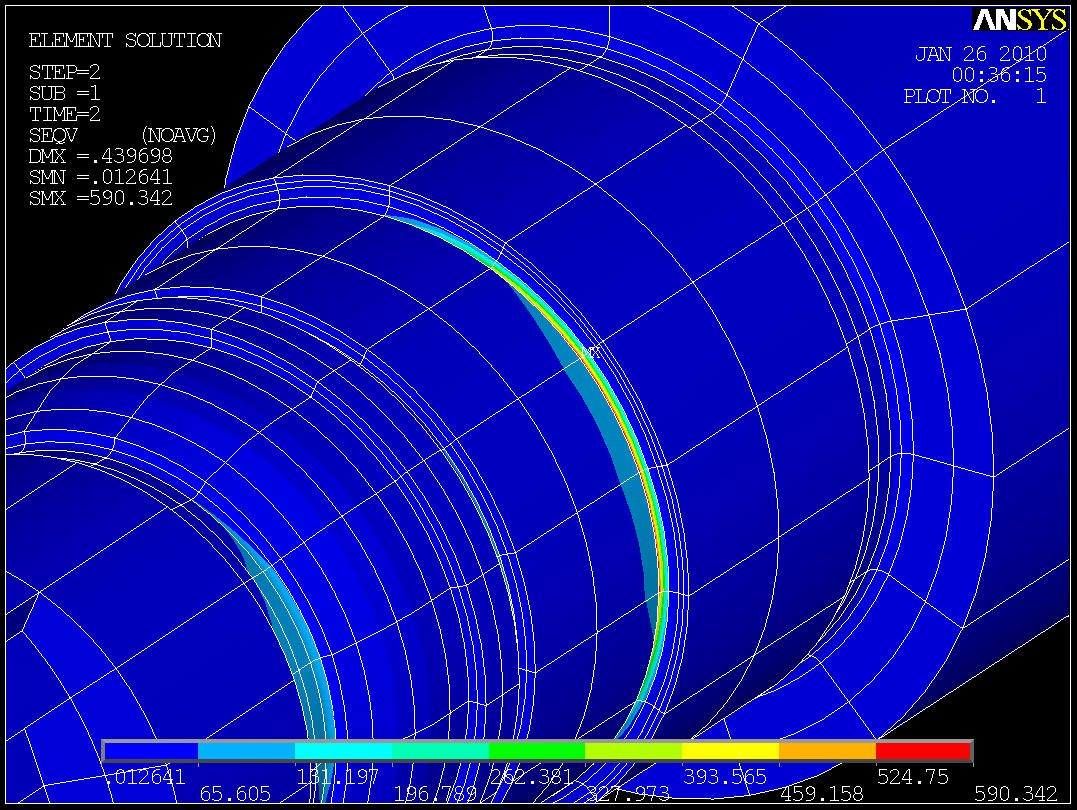Click the dark blue legend color band
Image resolution: width=1077 pixels, height=810 pixels.
click(150, 751)
